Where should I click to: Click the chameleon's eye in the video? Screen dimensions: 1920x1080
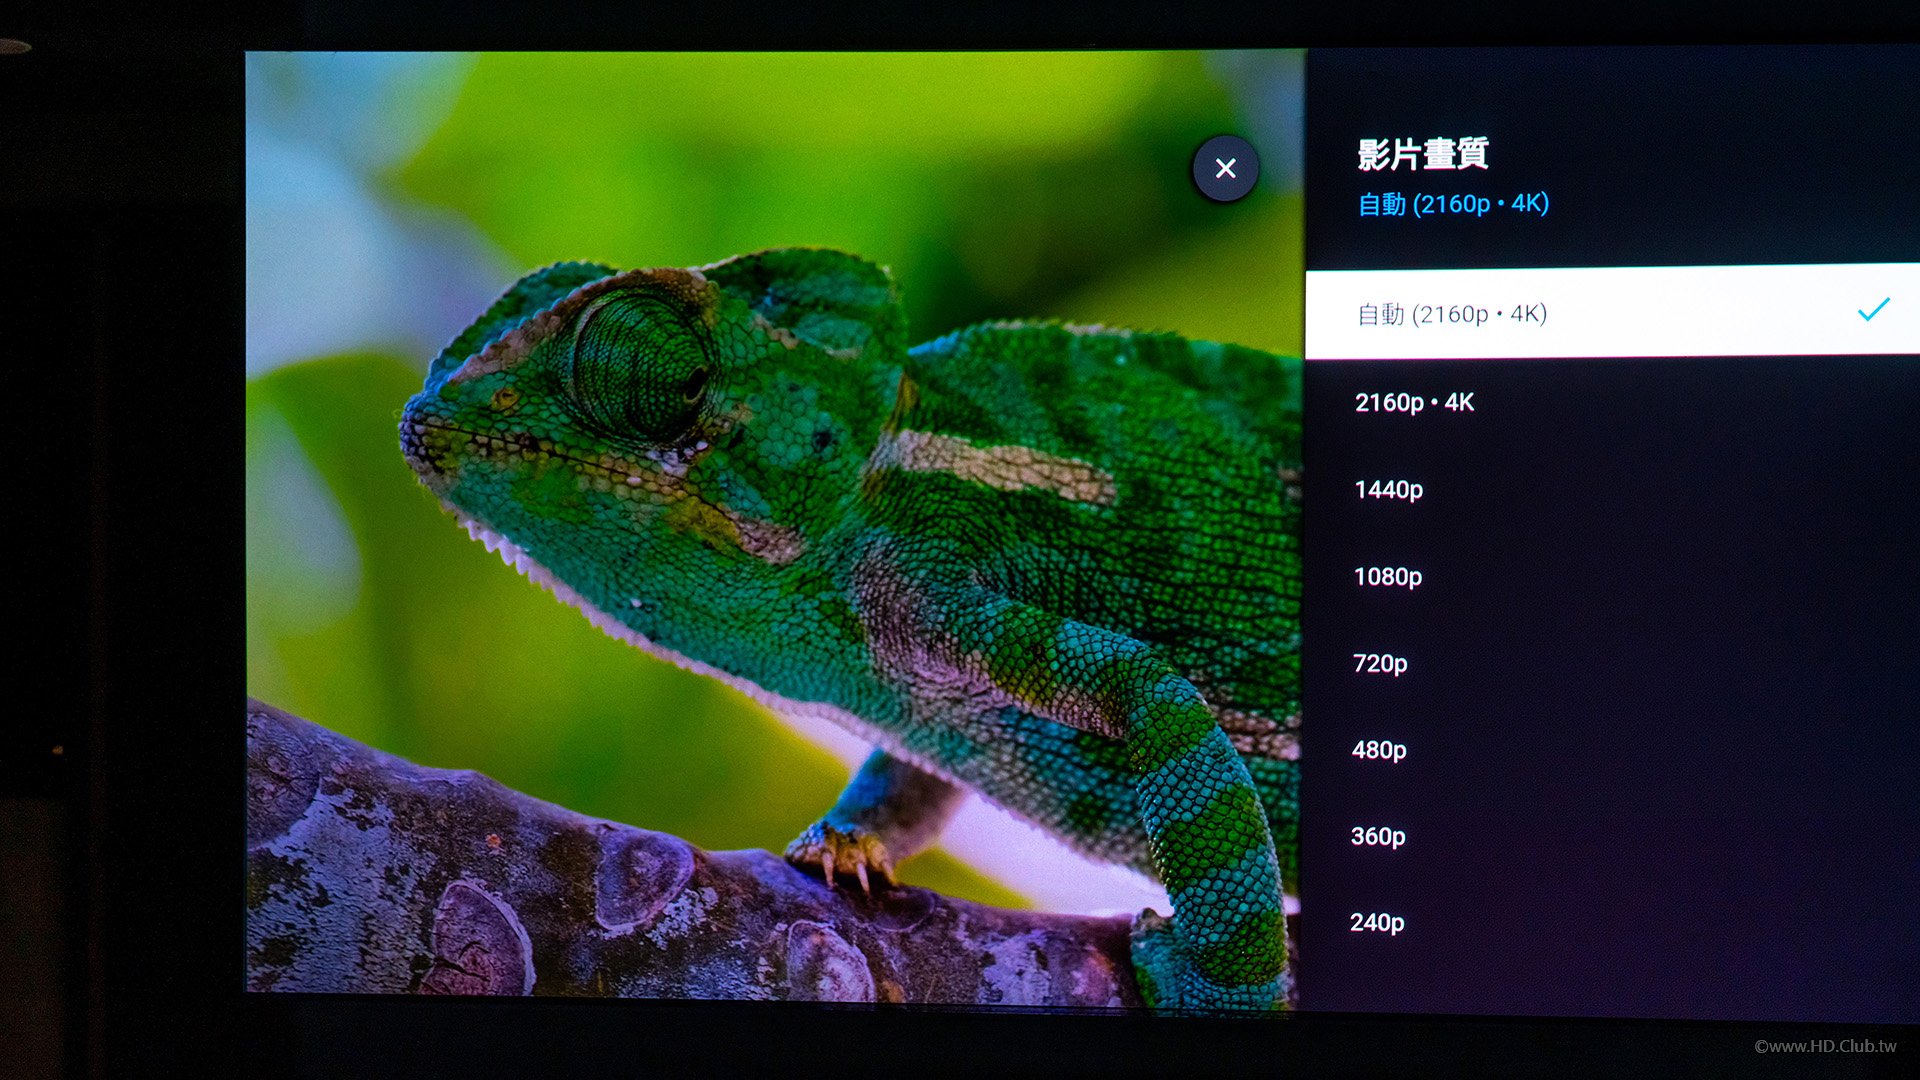pyautogui.click(x=640, y=365)
